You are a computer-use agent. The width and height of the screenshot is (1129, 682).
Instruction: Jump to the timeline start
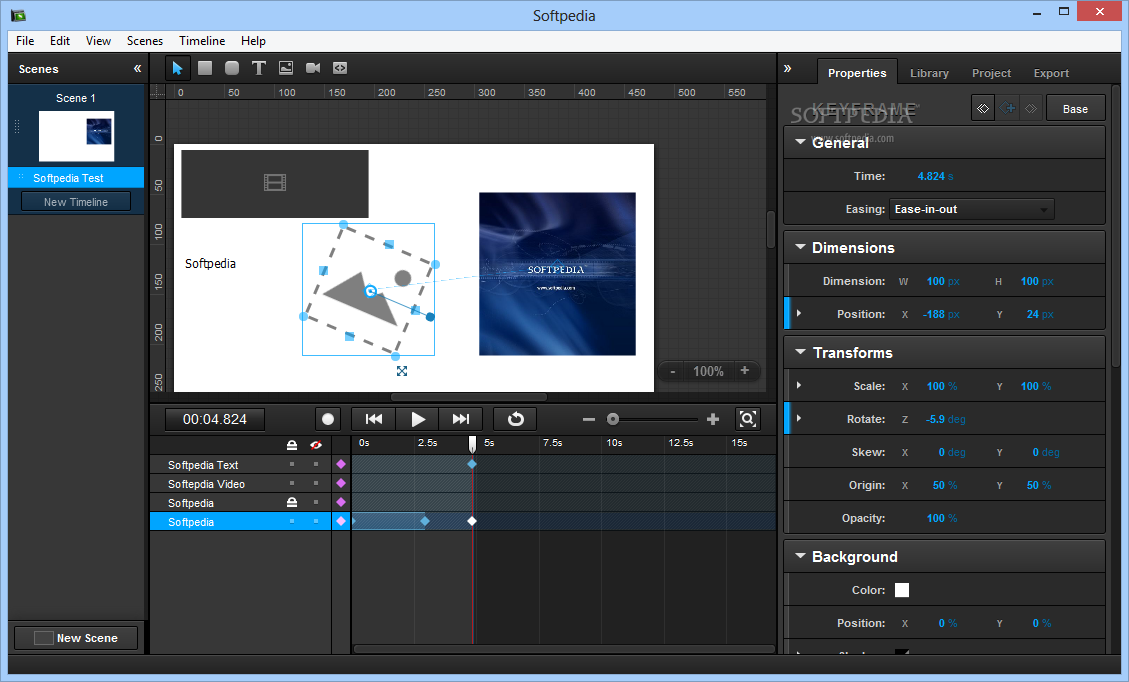click(x=374, y=419)
